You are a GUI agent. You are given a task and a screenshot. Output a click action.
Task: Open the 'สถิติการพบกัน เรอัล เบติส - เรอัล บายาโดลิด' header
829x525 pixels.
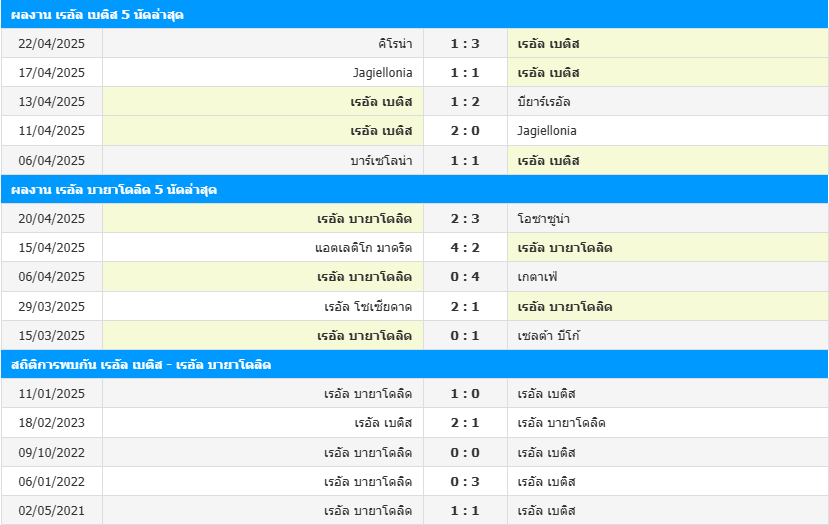(x=414, y=364)
